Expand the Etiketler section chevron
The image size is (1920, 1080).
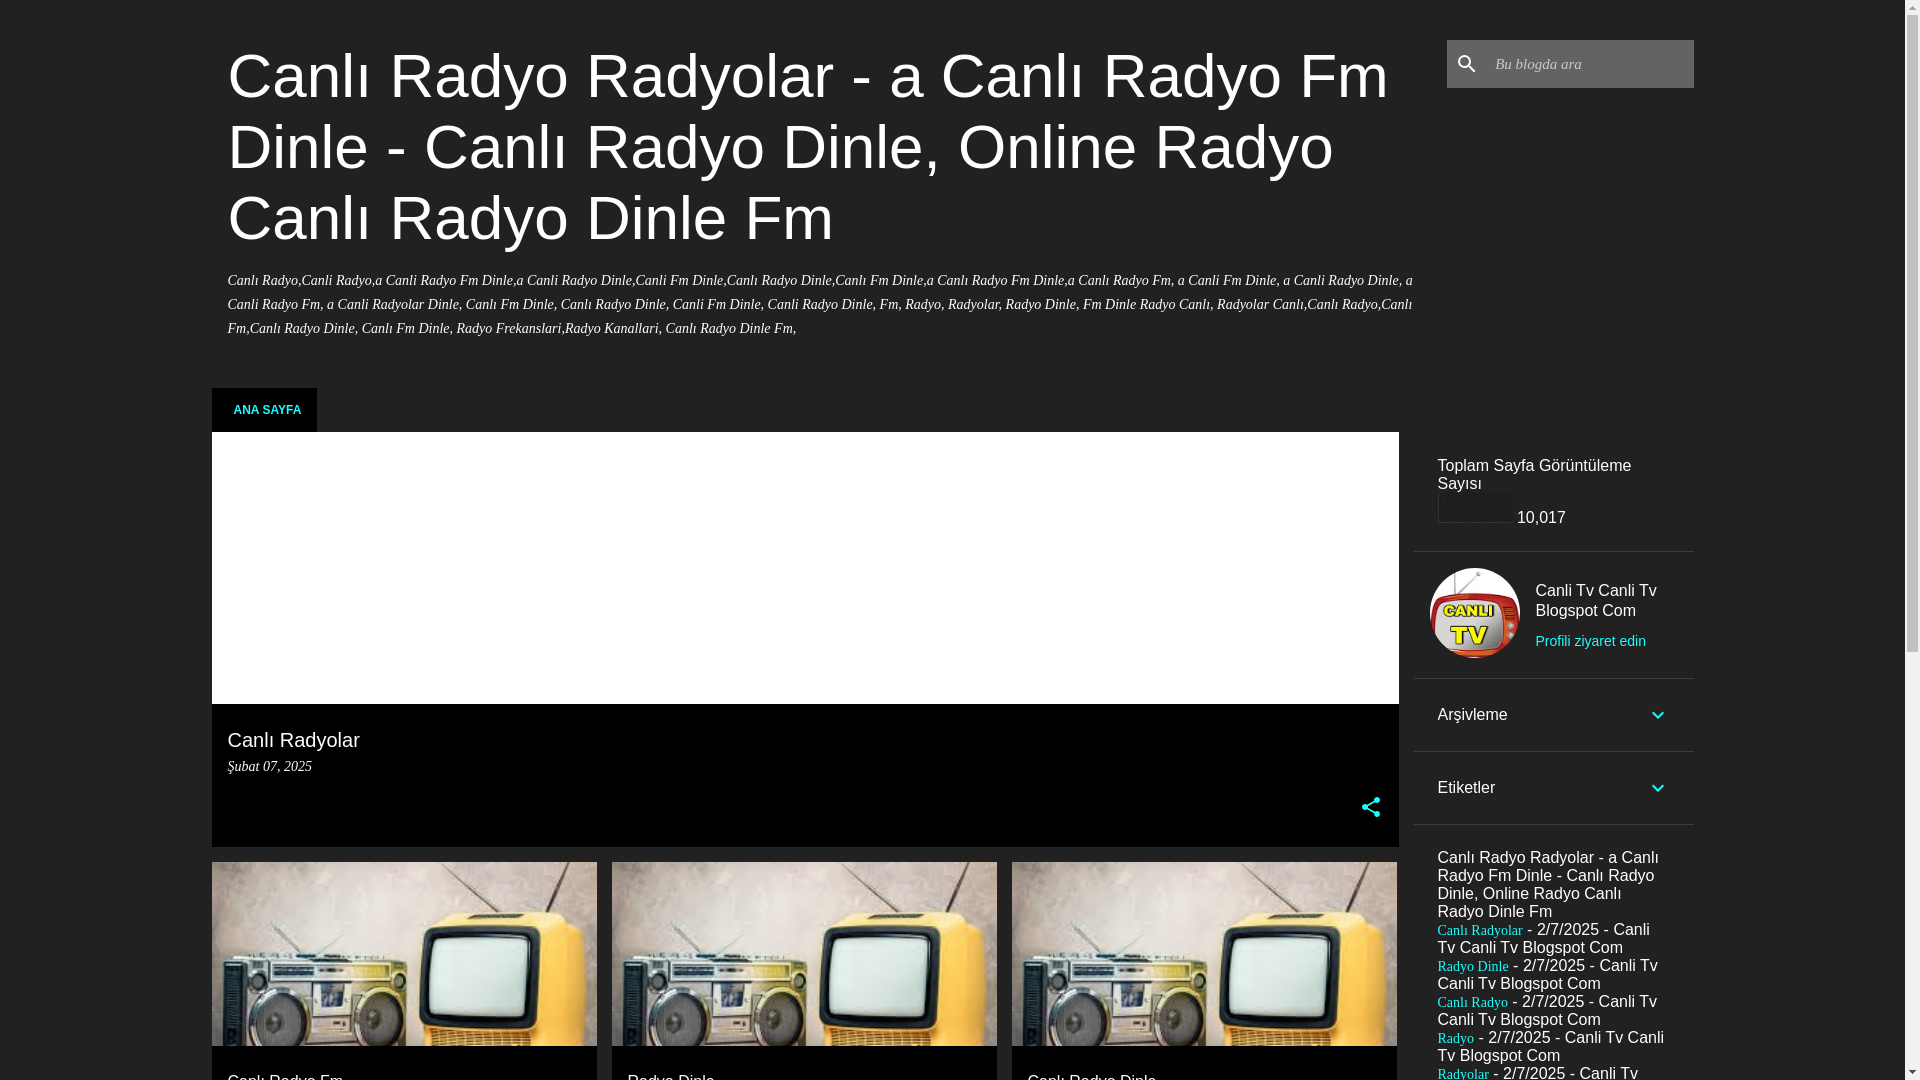pos(1657,789)
